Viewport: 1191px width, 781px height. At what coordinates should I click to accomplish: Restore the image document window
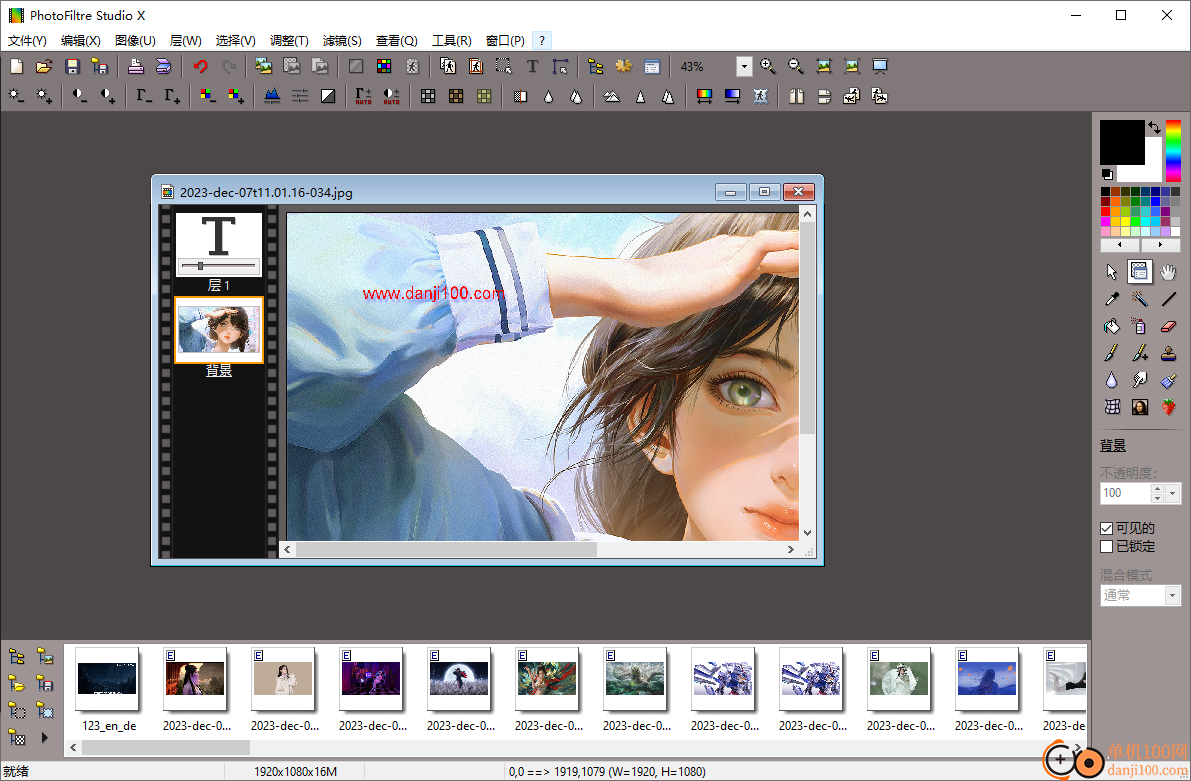coord(764,192)
